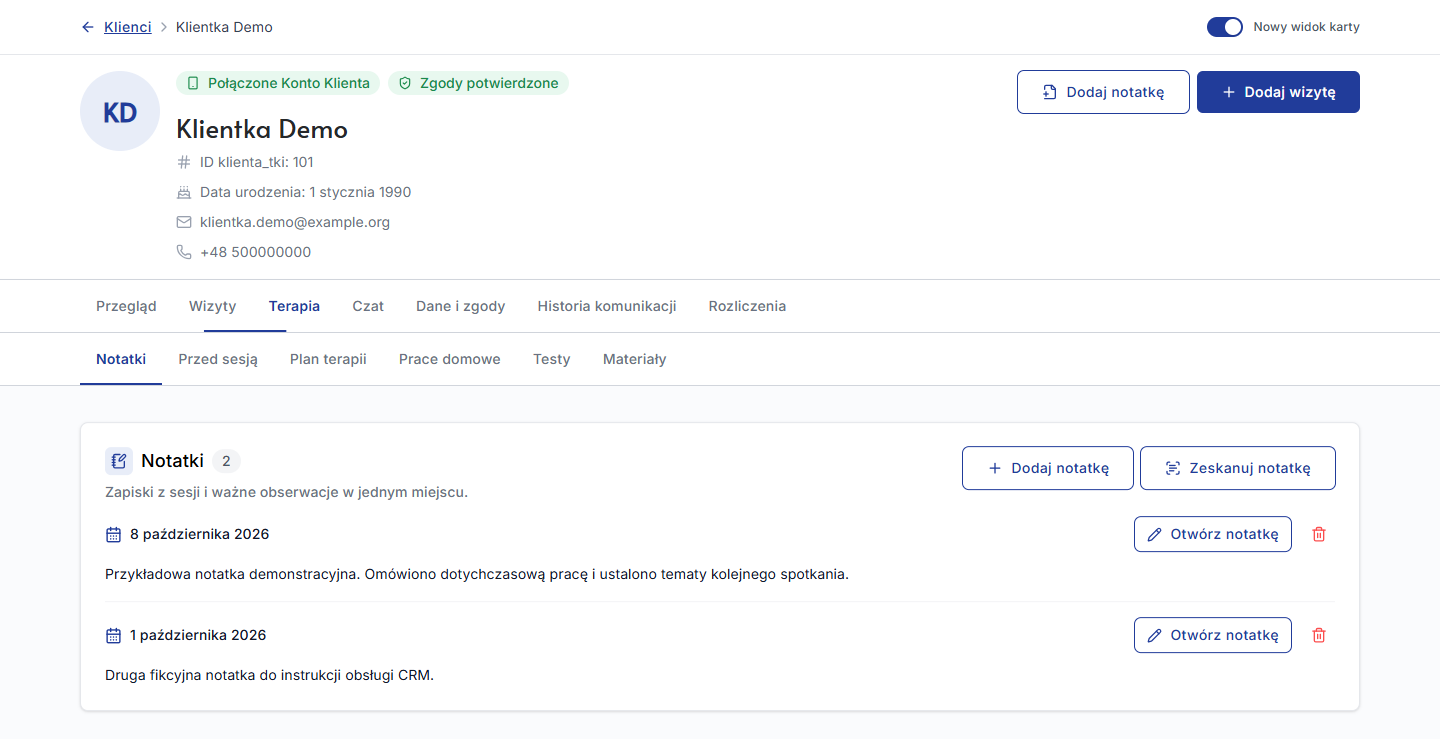Click the hash icon by ID klienta_tki
Screen dimensions: 1440x739
coord(184,162)
